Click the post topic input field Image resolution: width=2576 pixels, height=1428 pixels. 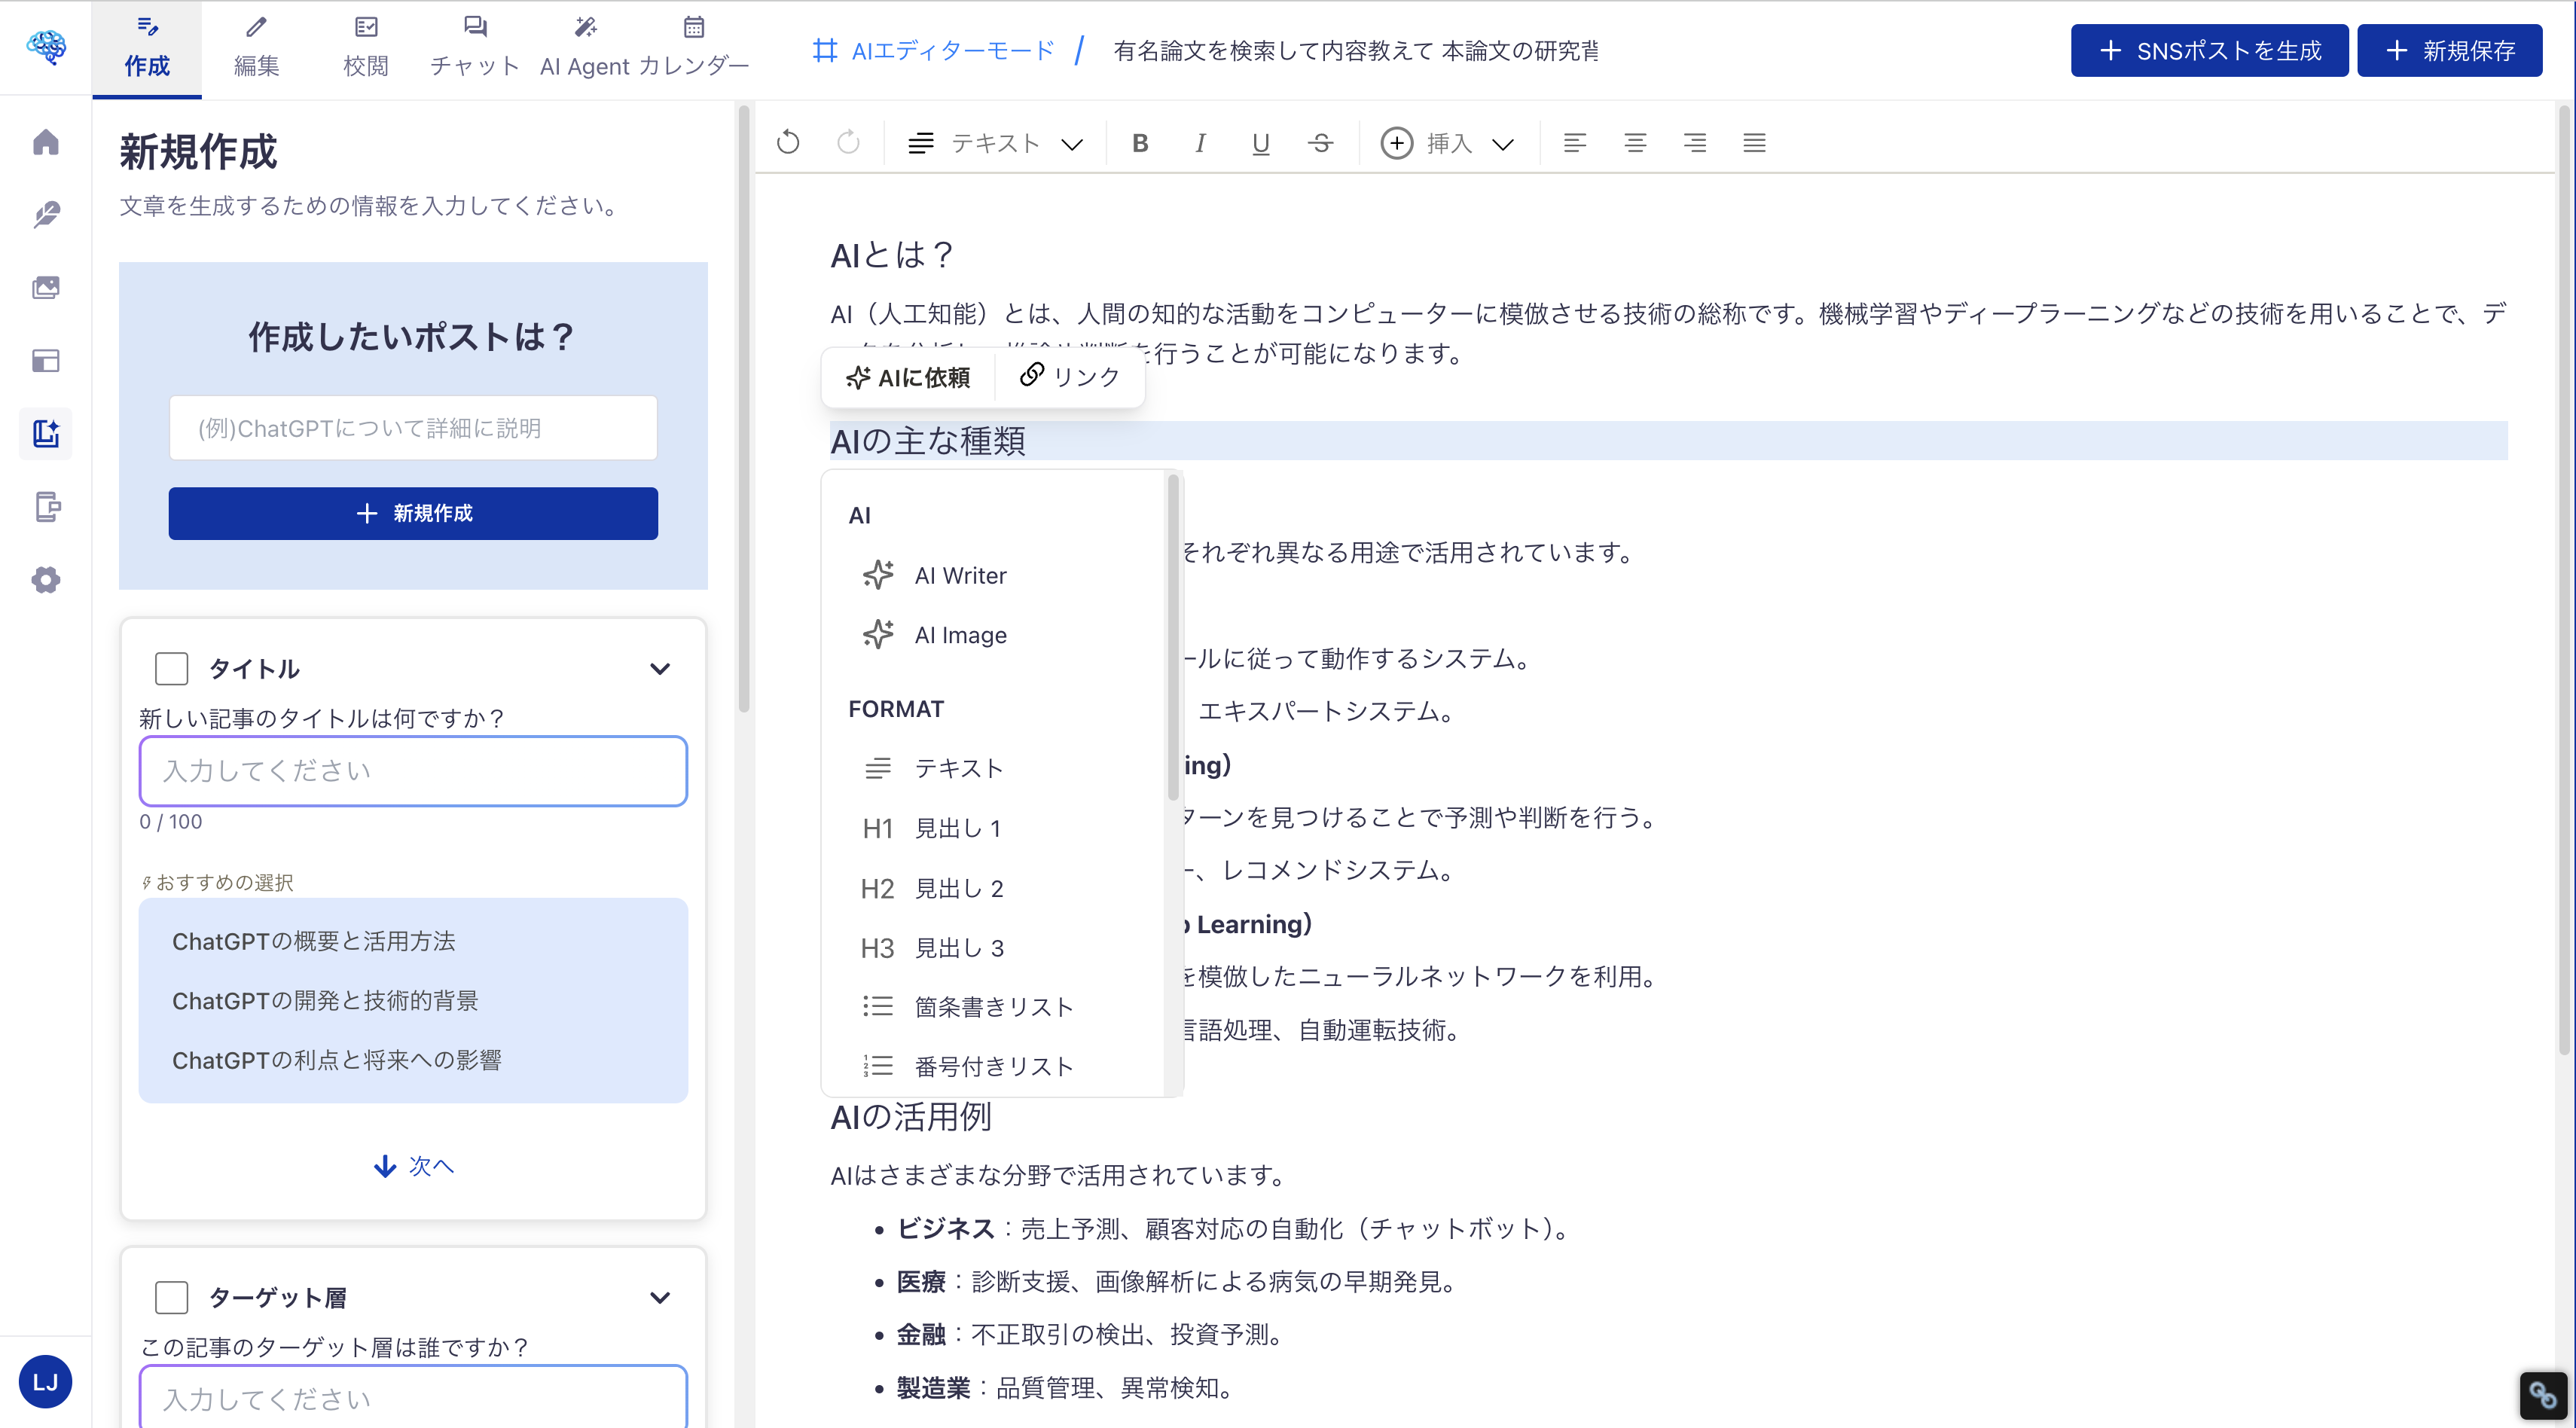click(413, 428)
